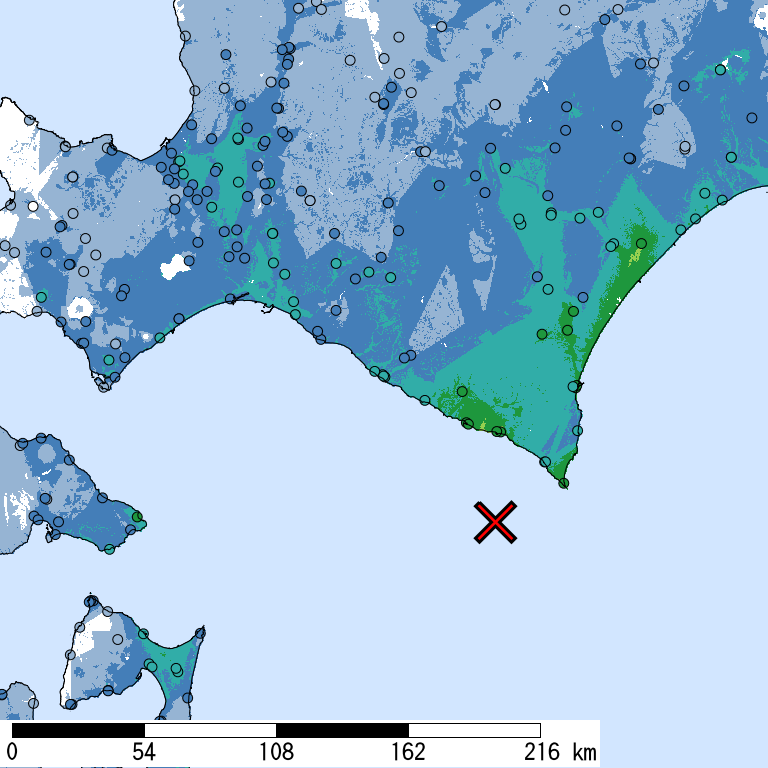Click the yellow-green high-intensity patch near the east coast
Viewport: 768px width, 768px height.
635,255
